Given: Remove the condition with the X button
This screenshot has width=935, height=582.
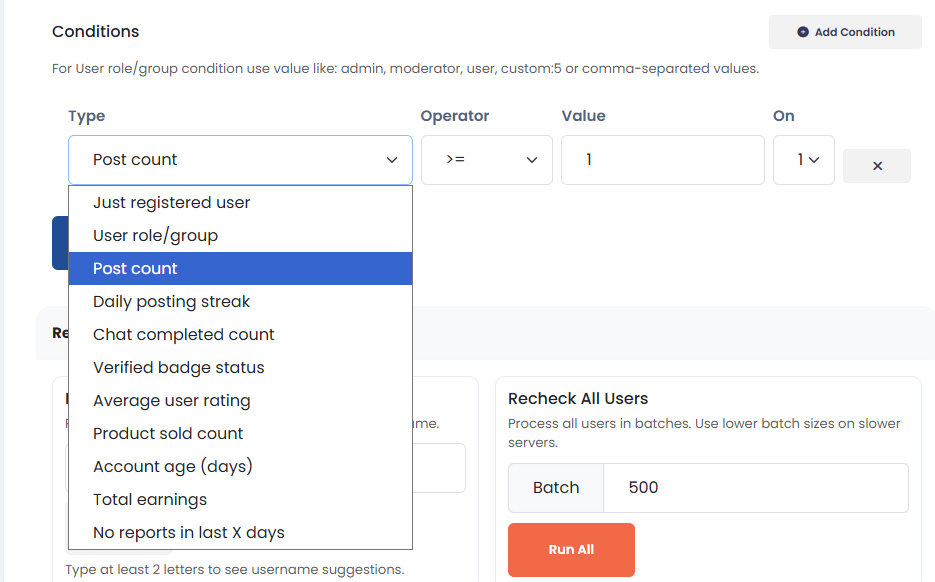Looking at the screenshot, I should [x=877, y=166].
